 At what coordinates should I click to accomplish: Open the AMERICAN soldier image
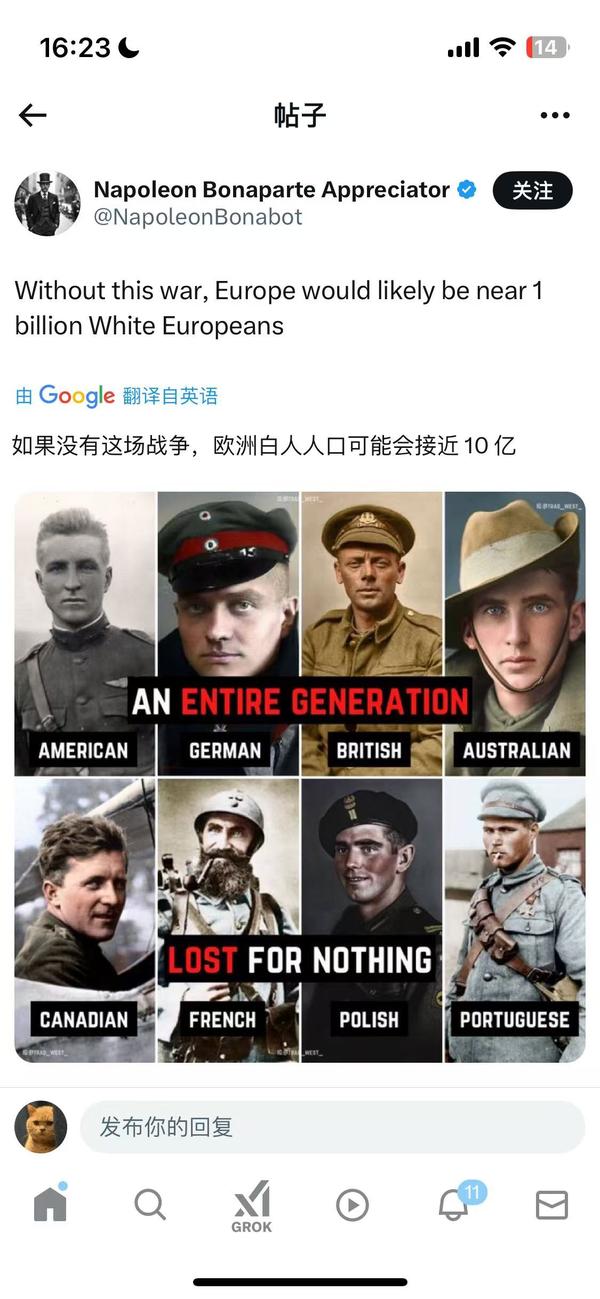85,633
